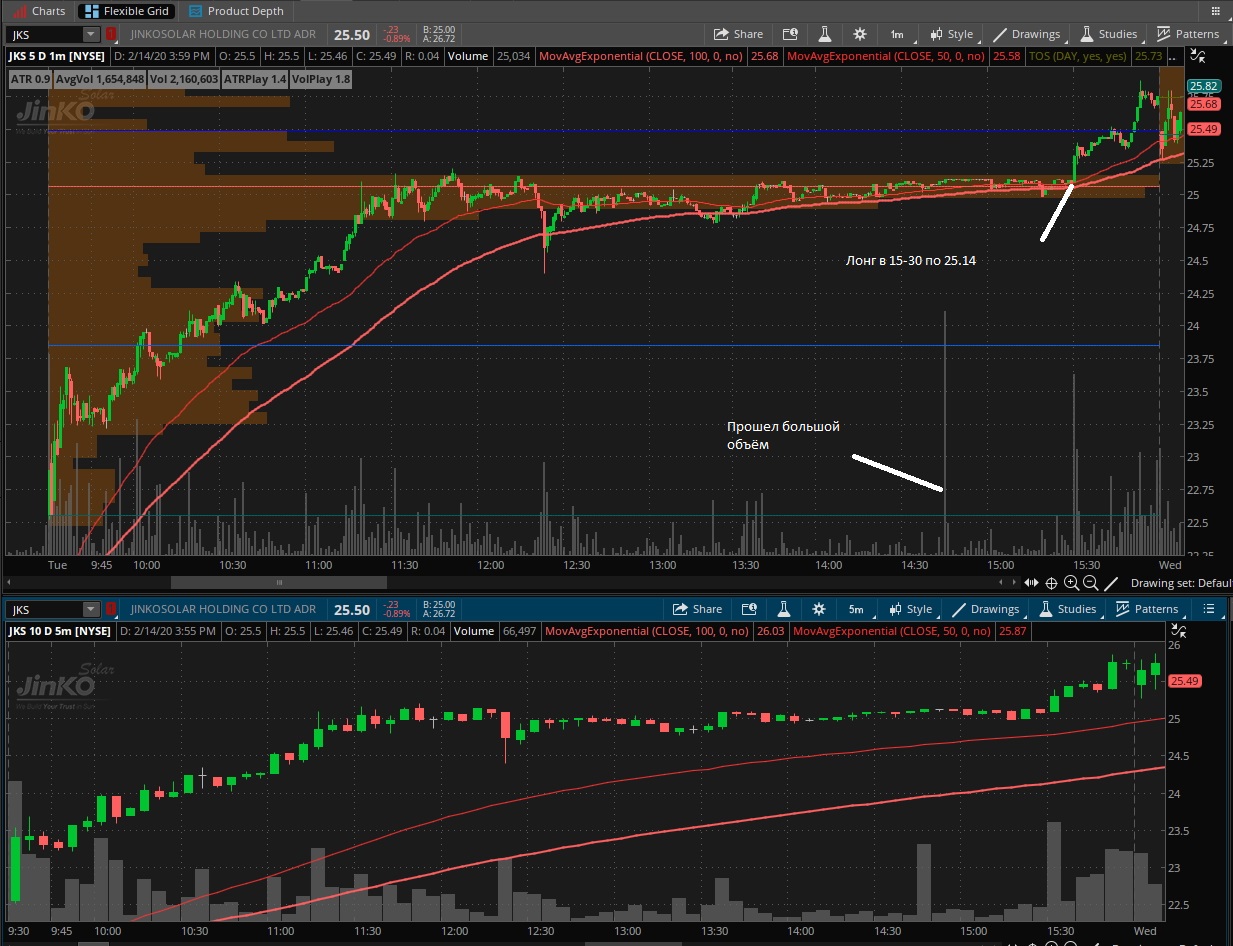Click the 25.49 price bubble, upper chart axis
The height and width of the screenshot is (946, 1233).
coord(1203,129)
